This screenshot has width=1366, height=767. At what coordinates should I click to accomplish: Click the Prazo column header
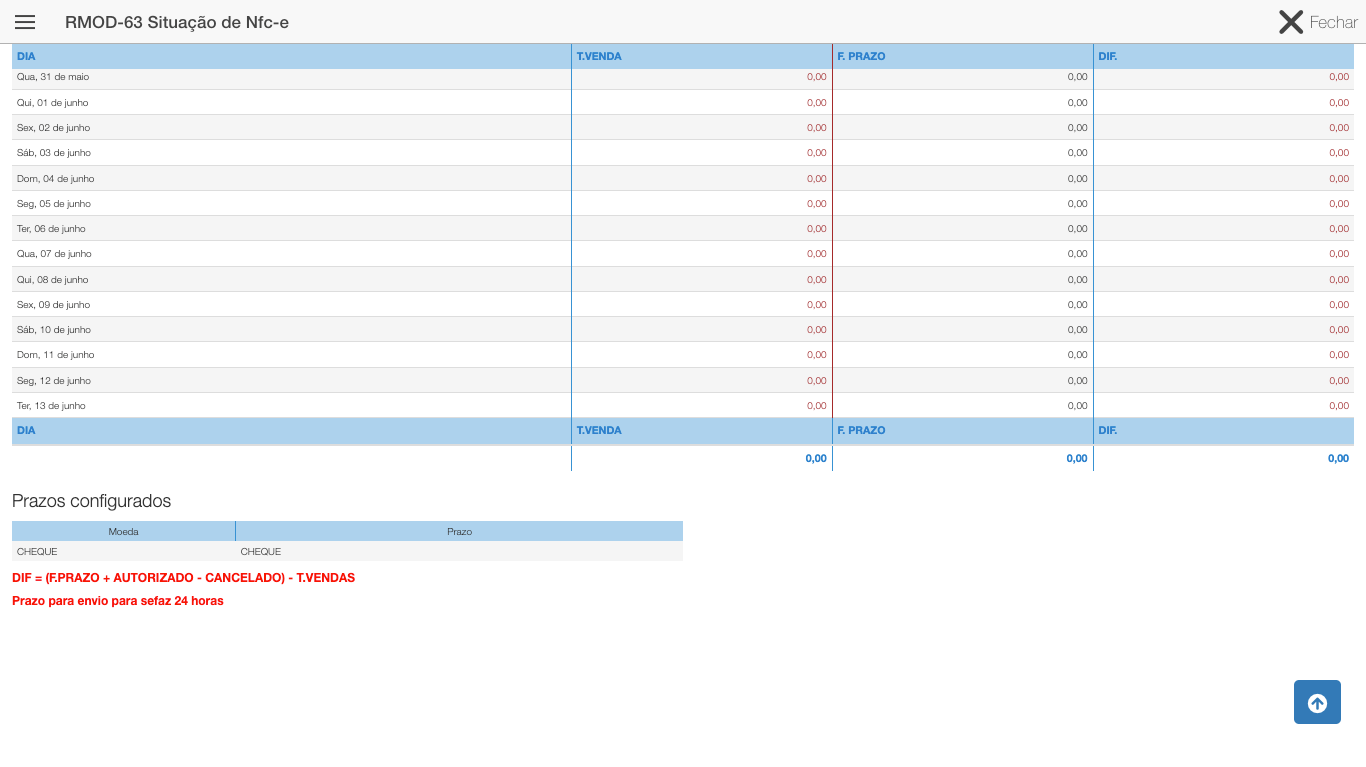459,532
